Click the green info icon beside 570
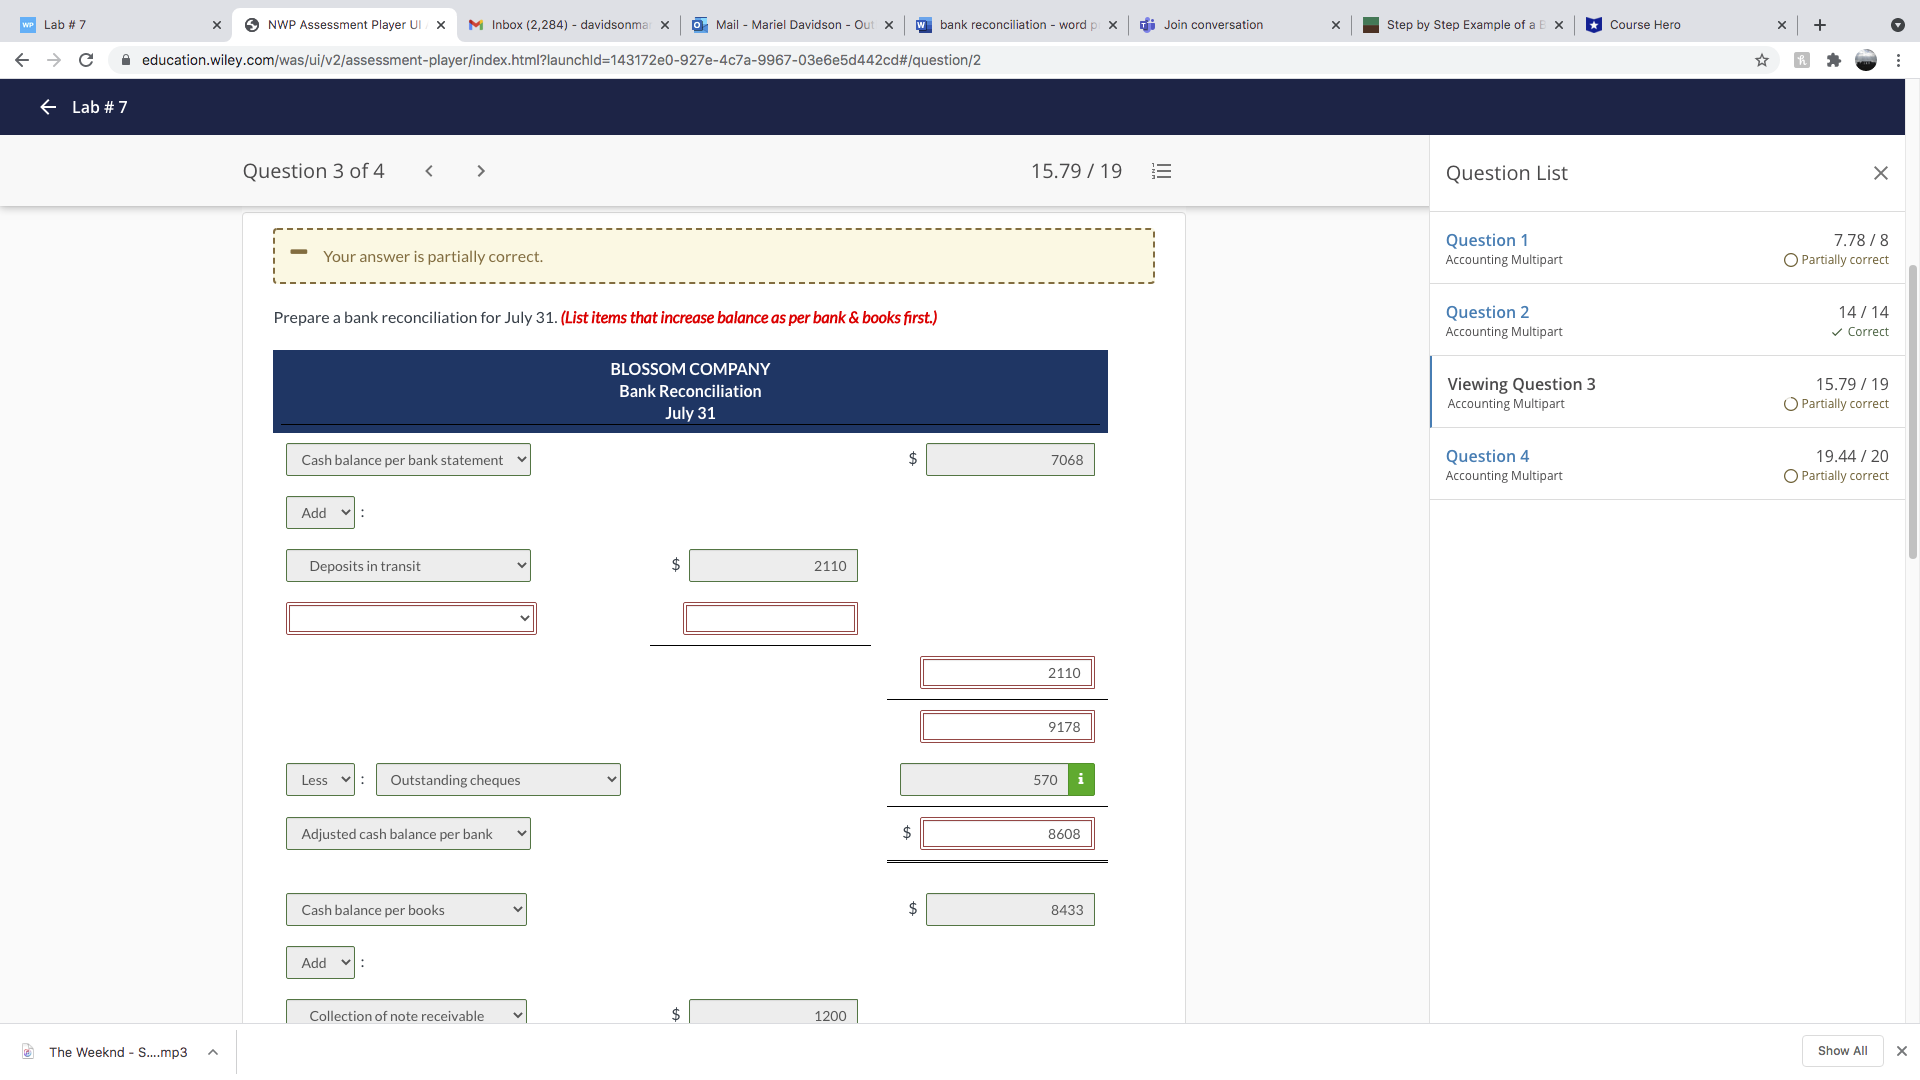Screen dimensions: 1920x1080 pyautogui.click(x=1080, y=780)
